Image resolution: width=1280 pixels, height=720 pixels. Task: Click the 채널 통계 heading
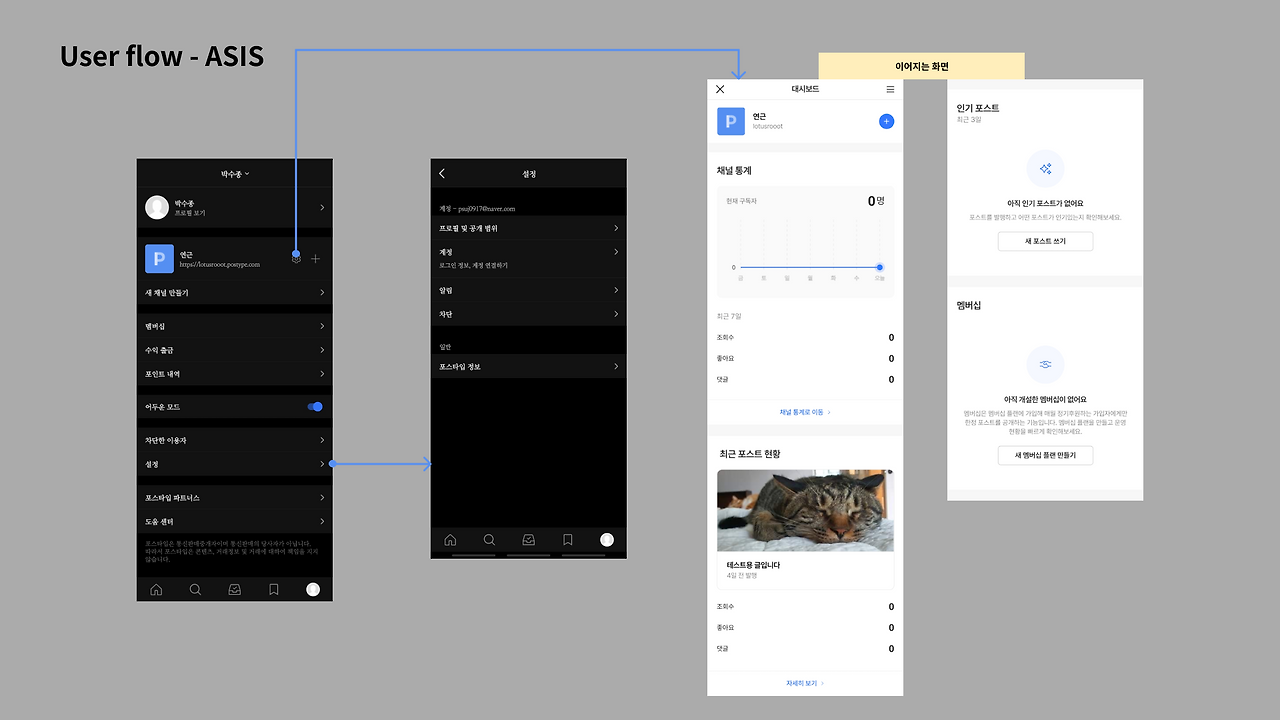734,171
